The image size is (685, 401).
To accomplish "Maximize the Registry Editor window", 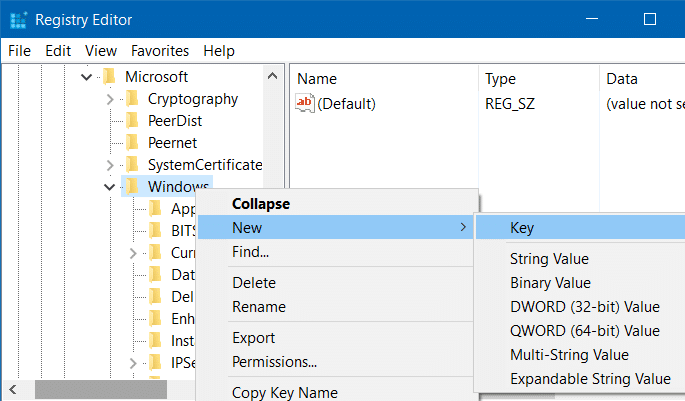I will pos(650,19).
